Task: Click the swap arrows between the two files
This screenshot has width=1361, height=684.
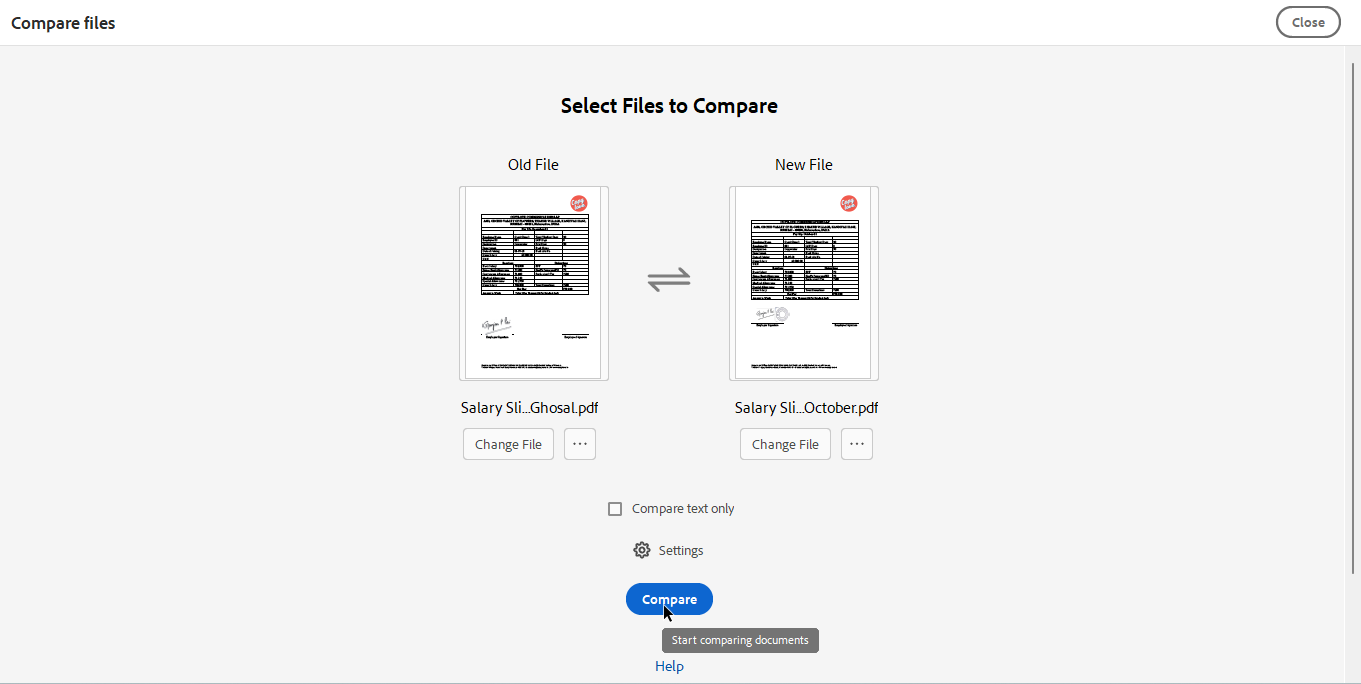Action: (x=669, y=281)
